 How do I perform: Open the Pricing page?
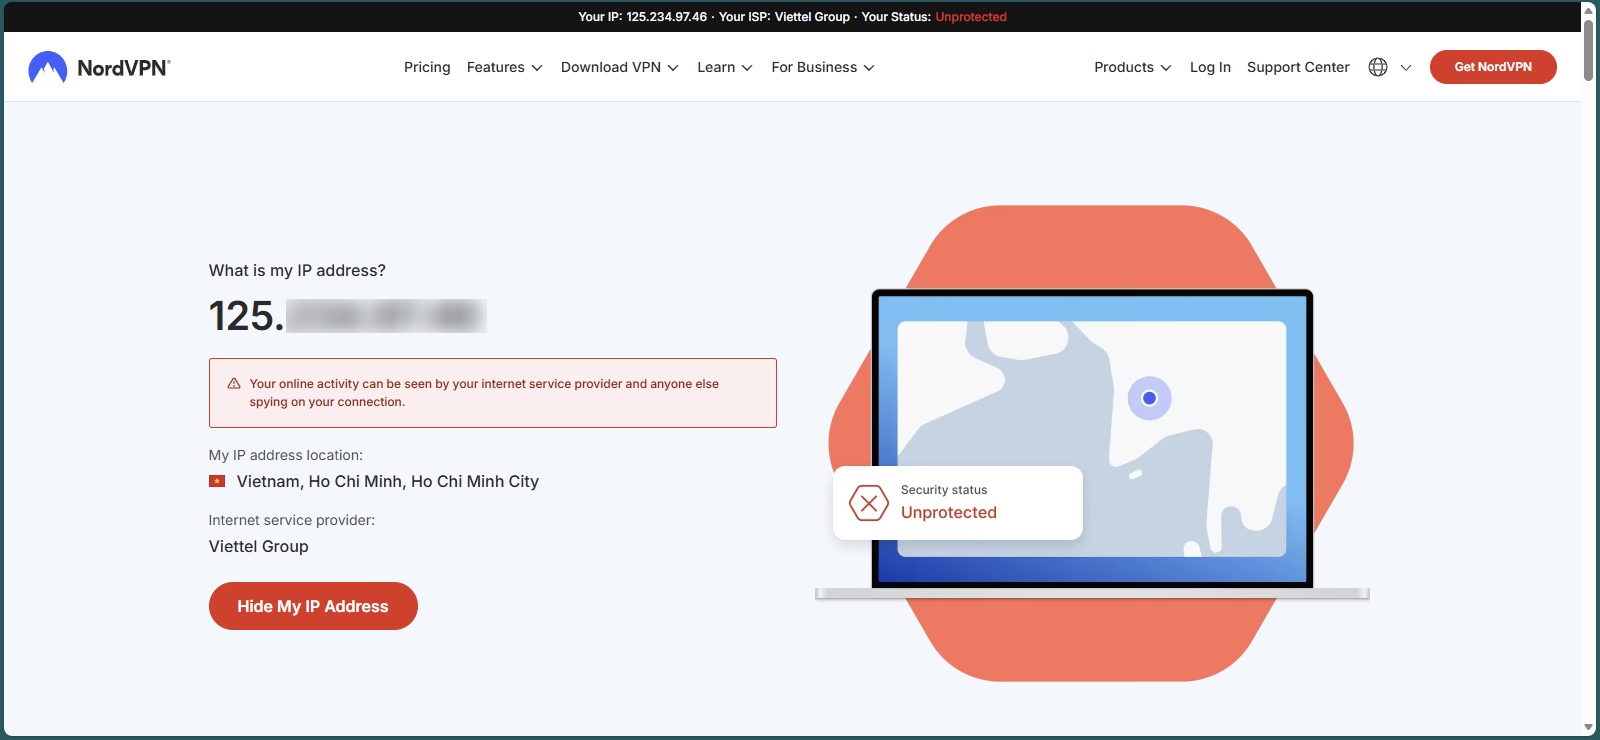point(427,67)
